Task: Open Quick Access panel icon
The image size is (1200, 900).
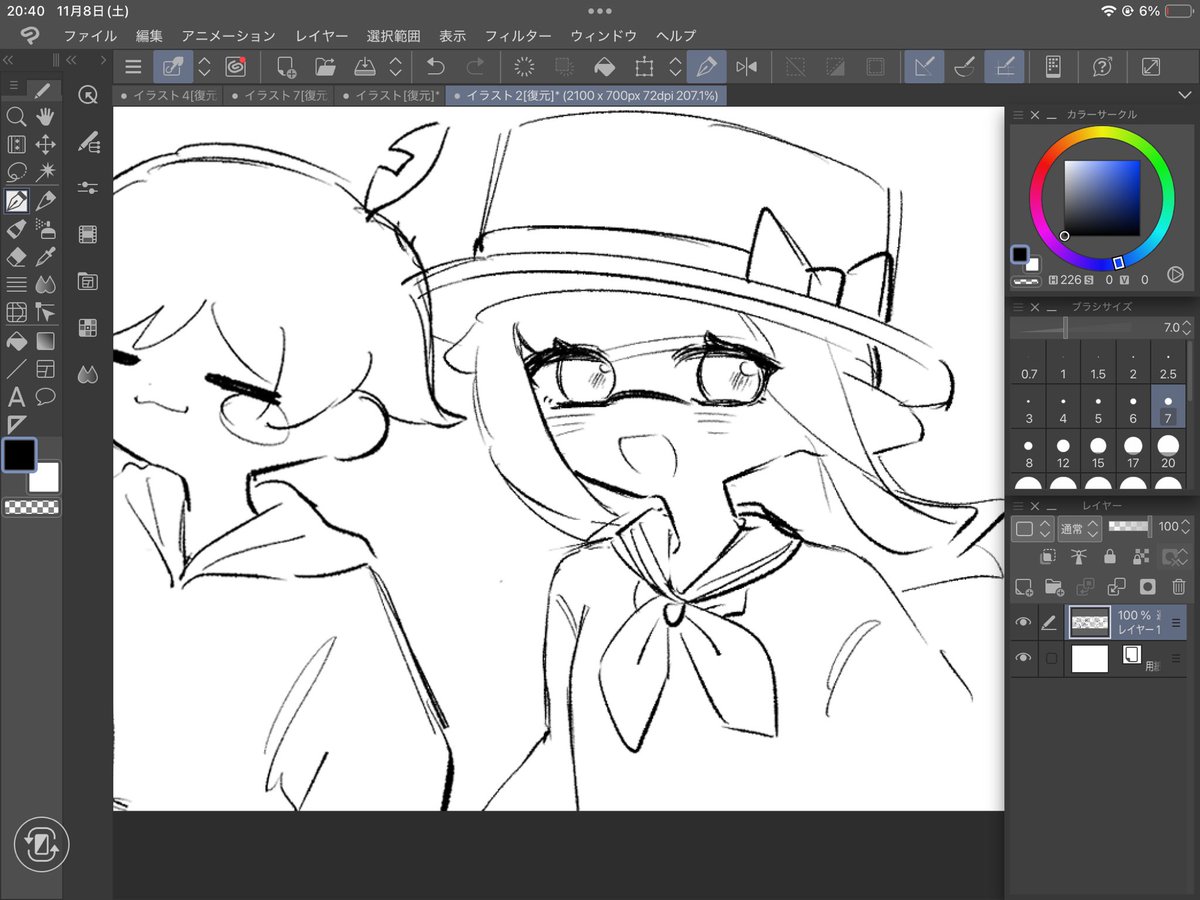Action: (88, 95)
